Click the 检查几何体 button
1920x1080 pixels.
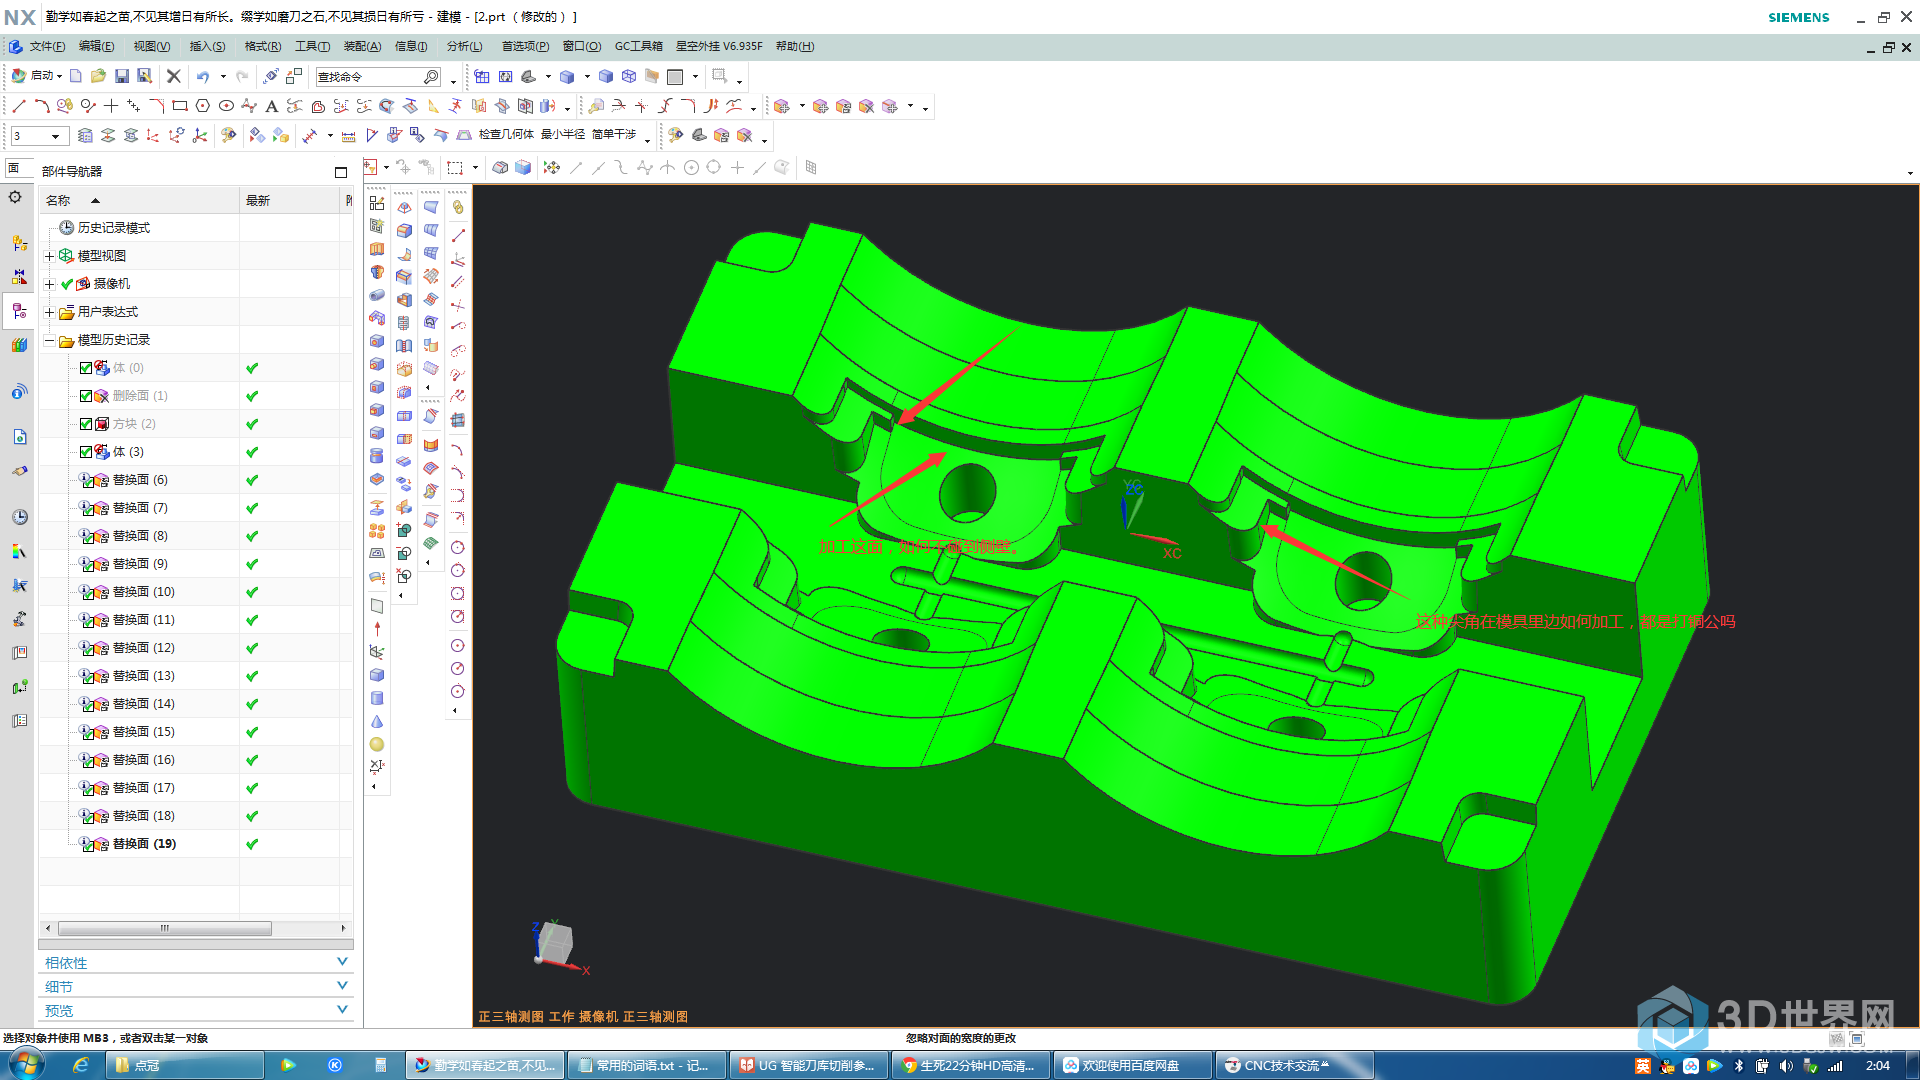(506, 135)
